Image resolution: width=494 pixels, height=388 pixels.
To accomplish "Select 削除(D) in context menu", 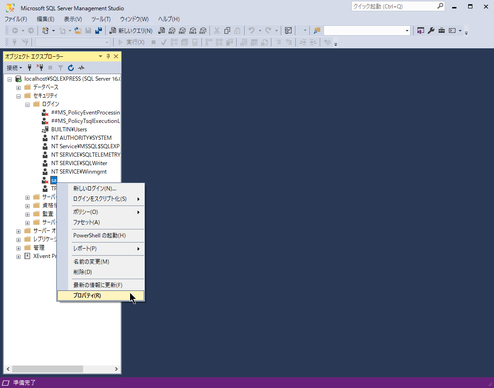I will point(101,272).
